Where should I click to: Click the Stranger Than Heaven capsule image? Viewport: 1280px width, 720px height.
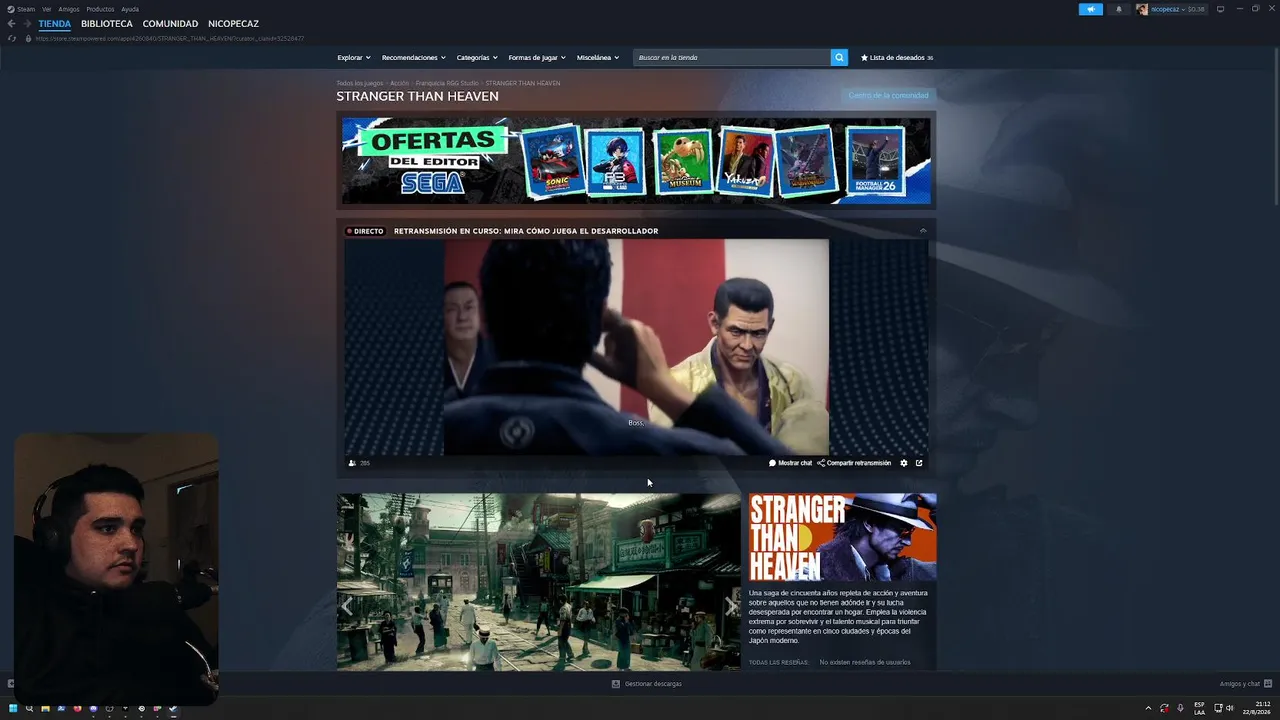click(x=843, y=537)
